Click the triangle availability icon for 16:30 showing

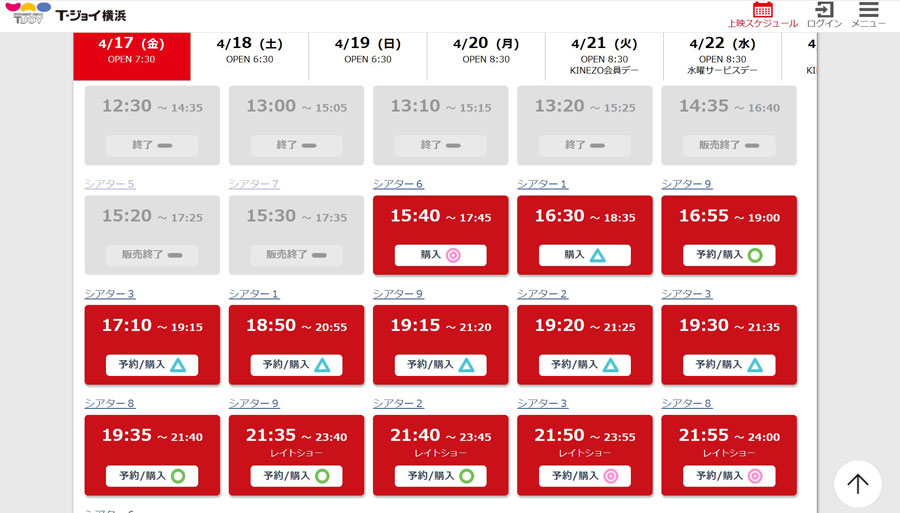point(597,255)
